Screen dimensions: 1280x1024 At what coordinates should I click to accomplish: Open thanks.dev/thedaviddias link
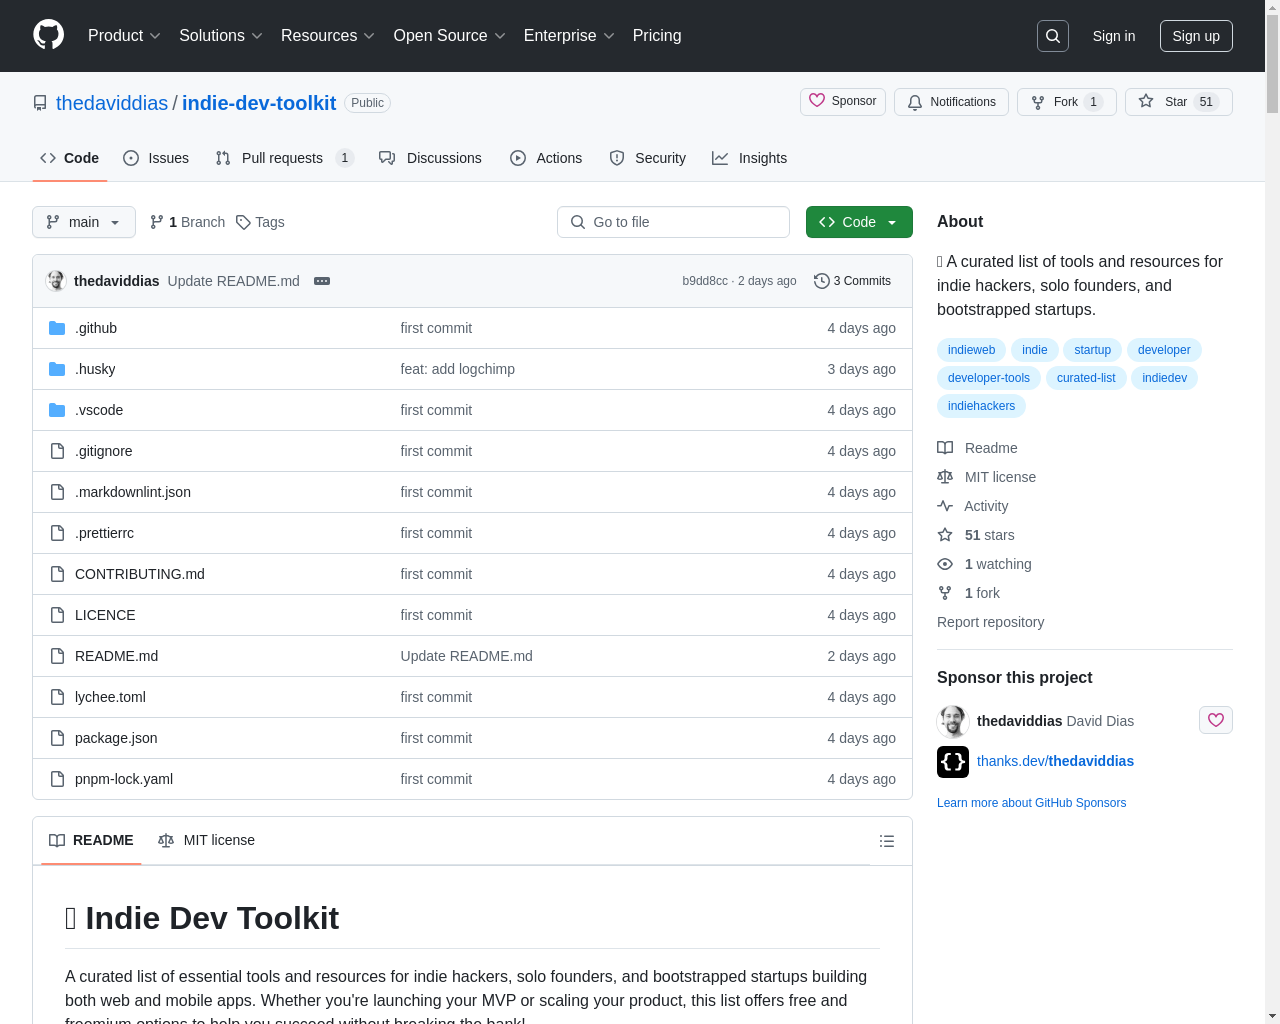[x=1055, y=761]
